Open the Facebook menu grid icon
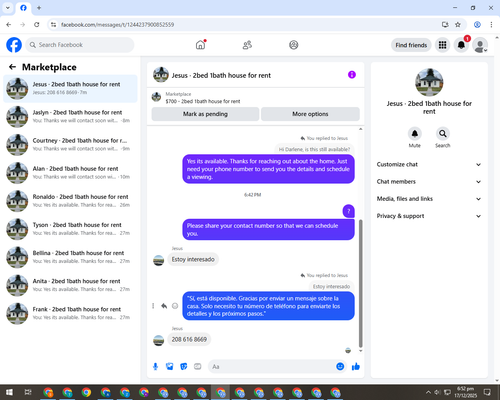The width and height of the screenshot is (500, 400). click(442, 45)
